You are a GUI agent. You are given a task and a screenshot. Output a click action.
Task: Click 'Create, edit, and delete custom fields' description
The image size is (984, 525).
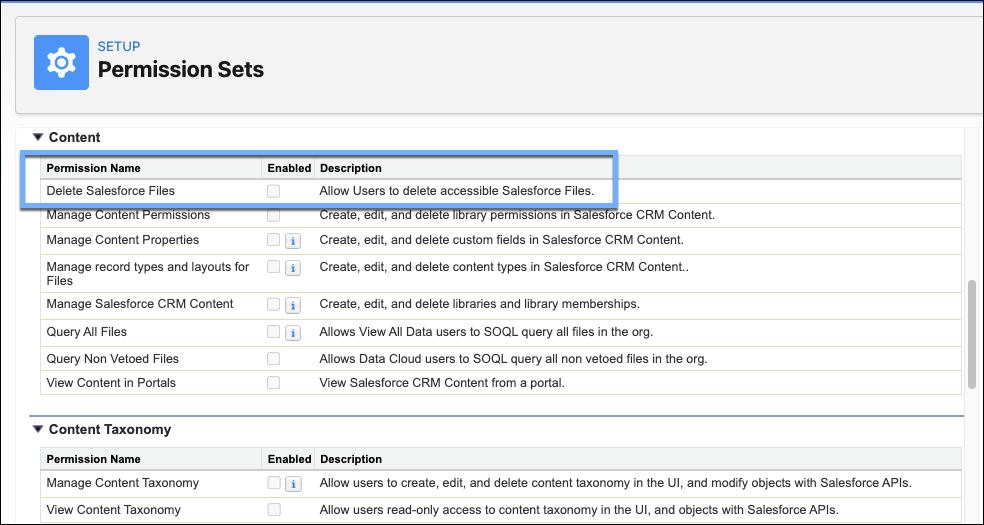(x=501, y=240)
